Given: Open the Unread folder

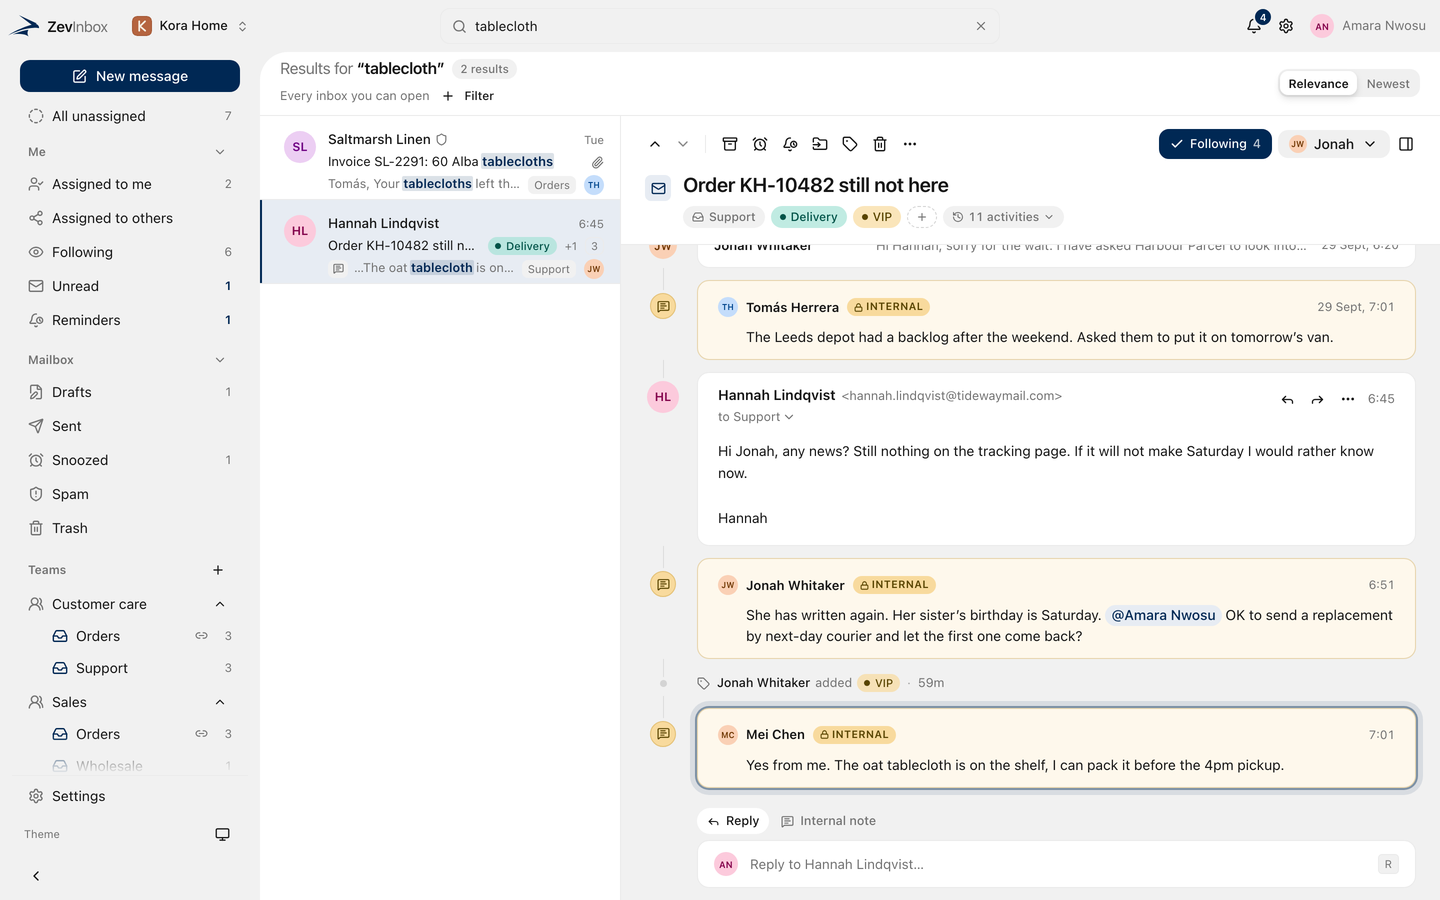Looking at the screenshot, I should 130,286.
